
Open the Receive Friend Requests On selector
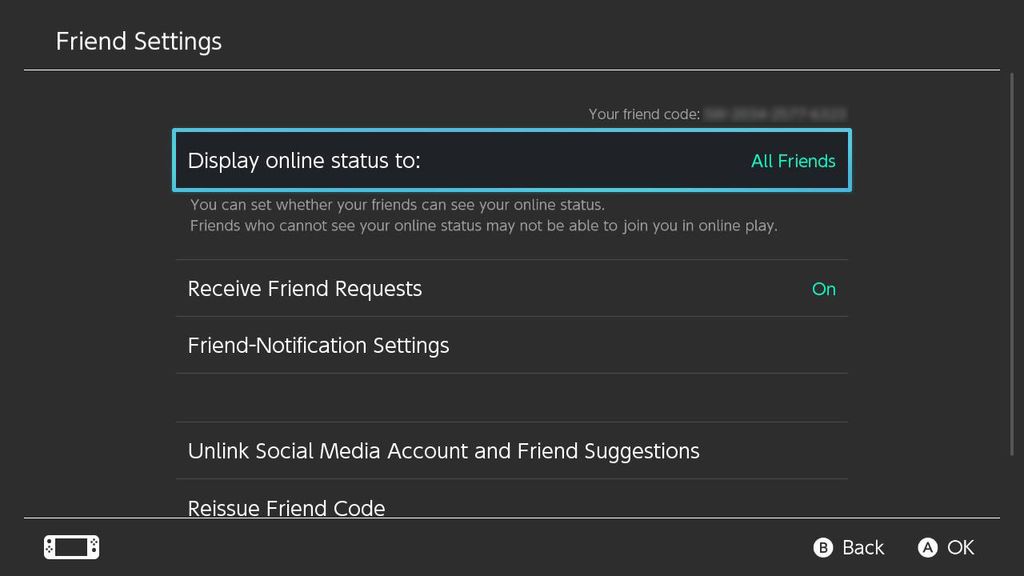(x=824, y=289)
